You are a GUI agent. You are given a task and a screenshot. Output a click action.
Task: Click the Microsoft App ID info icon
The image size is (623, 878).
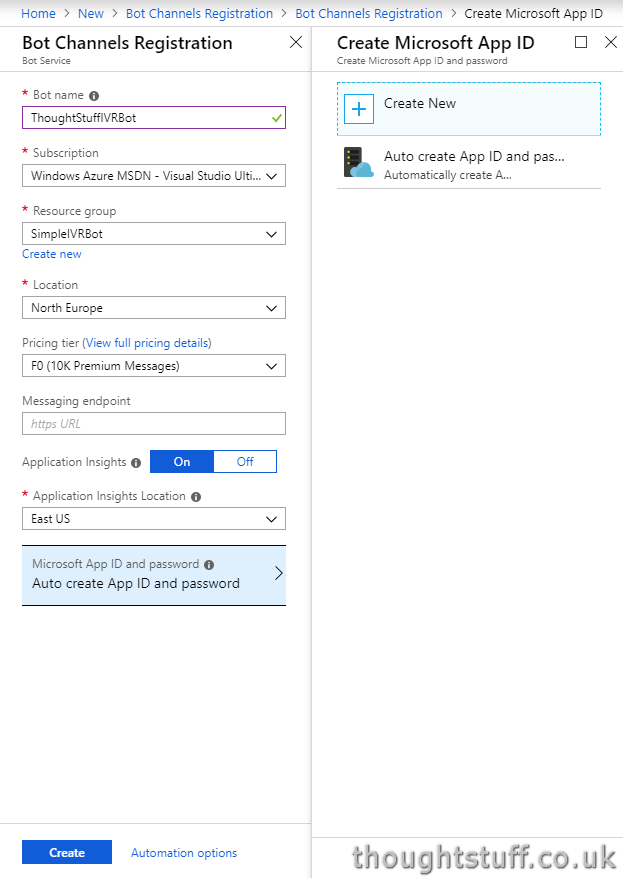pyautogui.click(x=209, y=564)
